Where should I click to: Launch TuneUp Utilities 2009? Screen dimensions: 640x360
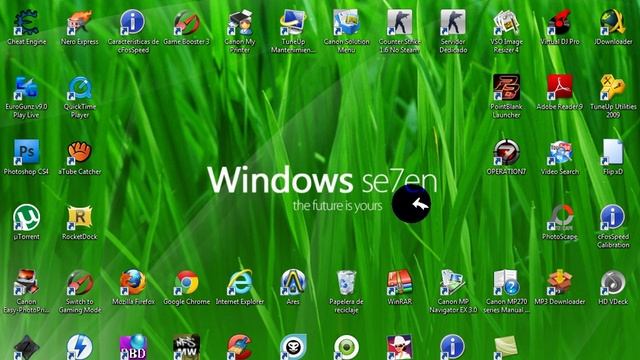coord(613,87)
